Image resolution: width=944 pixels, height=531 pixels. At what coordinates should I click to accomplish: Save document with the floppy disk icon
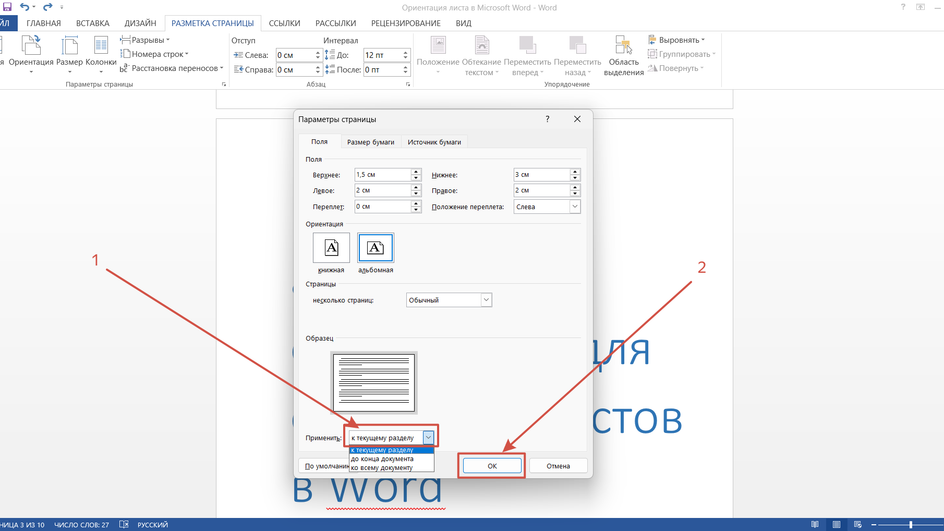coord(7,7)
